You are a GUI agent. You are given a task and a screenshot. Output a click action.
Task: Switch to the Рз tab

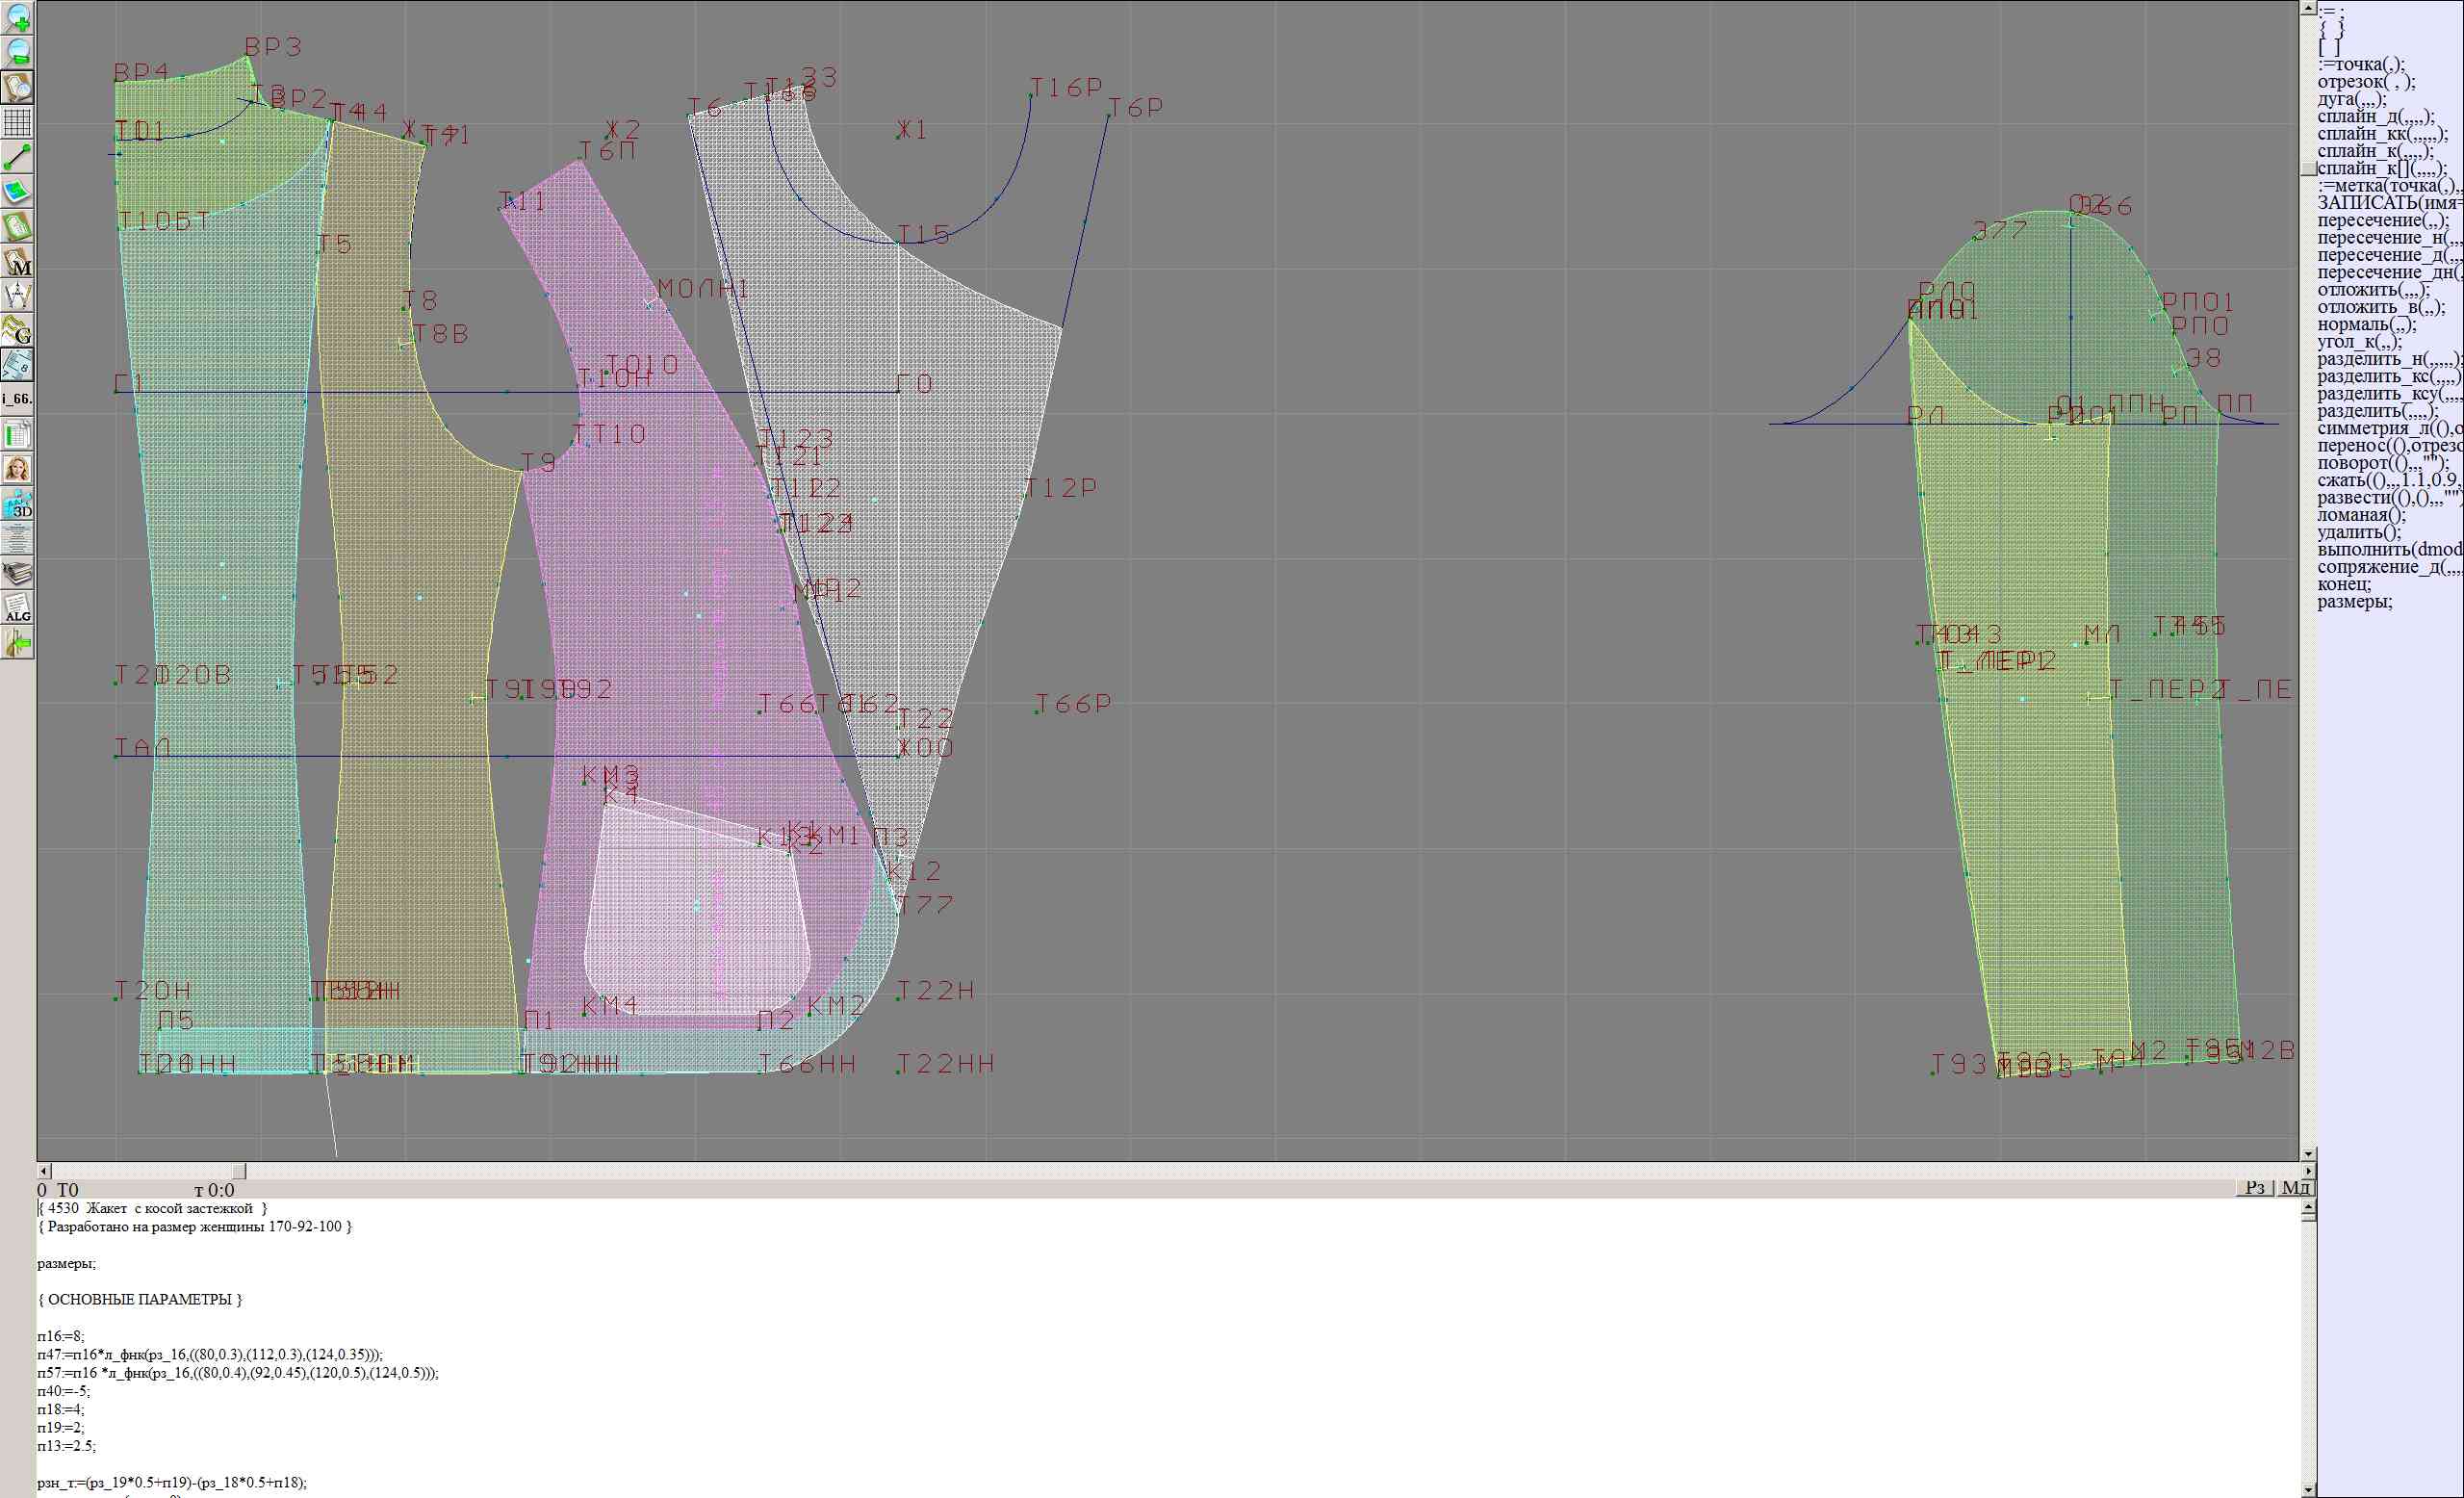2255,1187
